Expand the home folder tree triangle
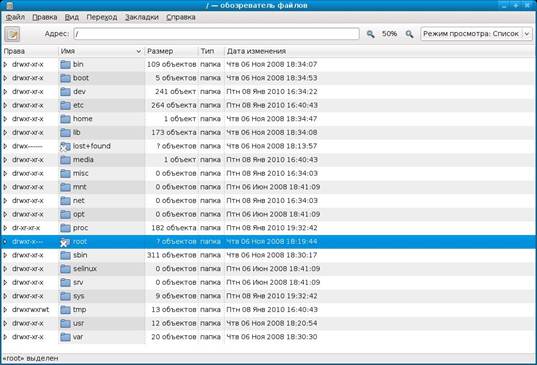 pos(5,119)
